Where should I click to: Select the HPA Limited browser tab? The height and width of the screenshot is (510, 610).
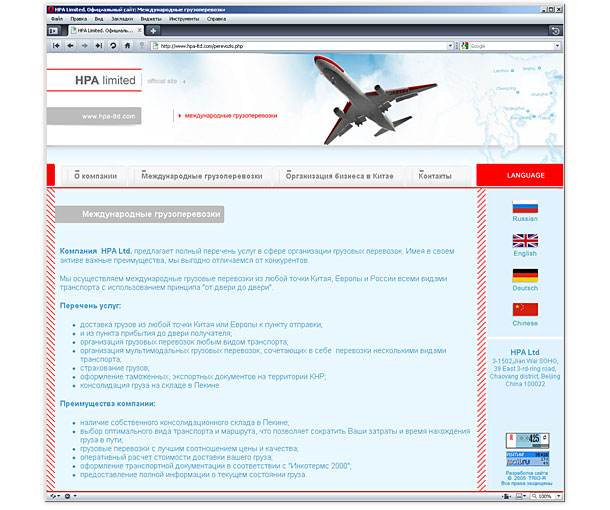point(106,30)
